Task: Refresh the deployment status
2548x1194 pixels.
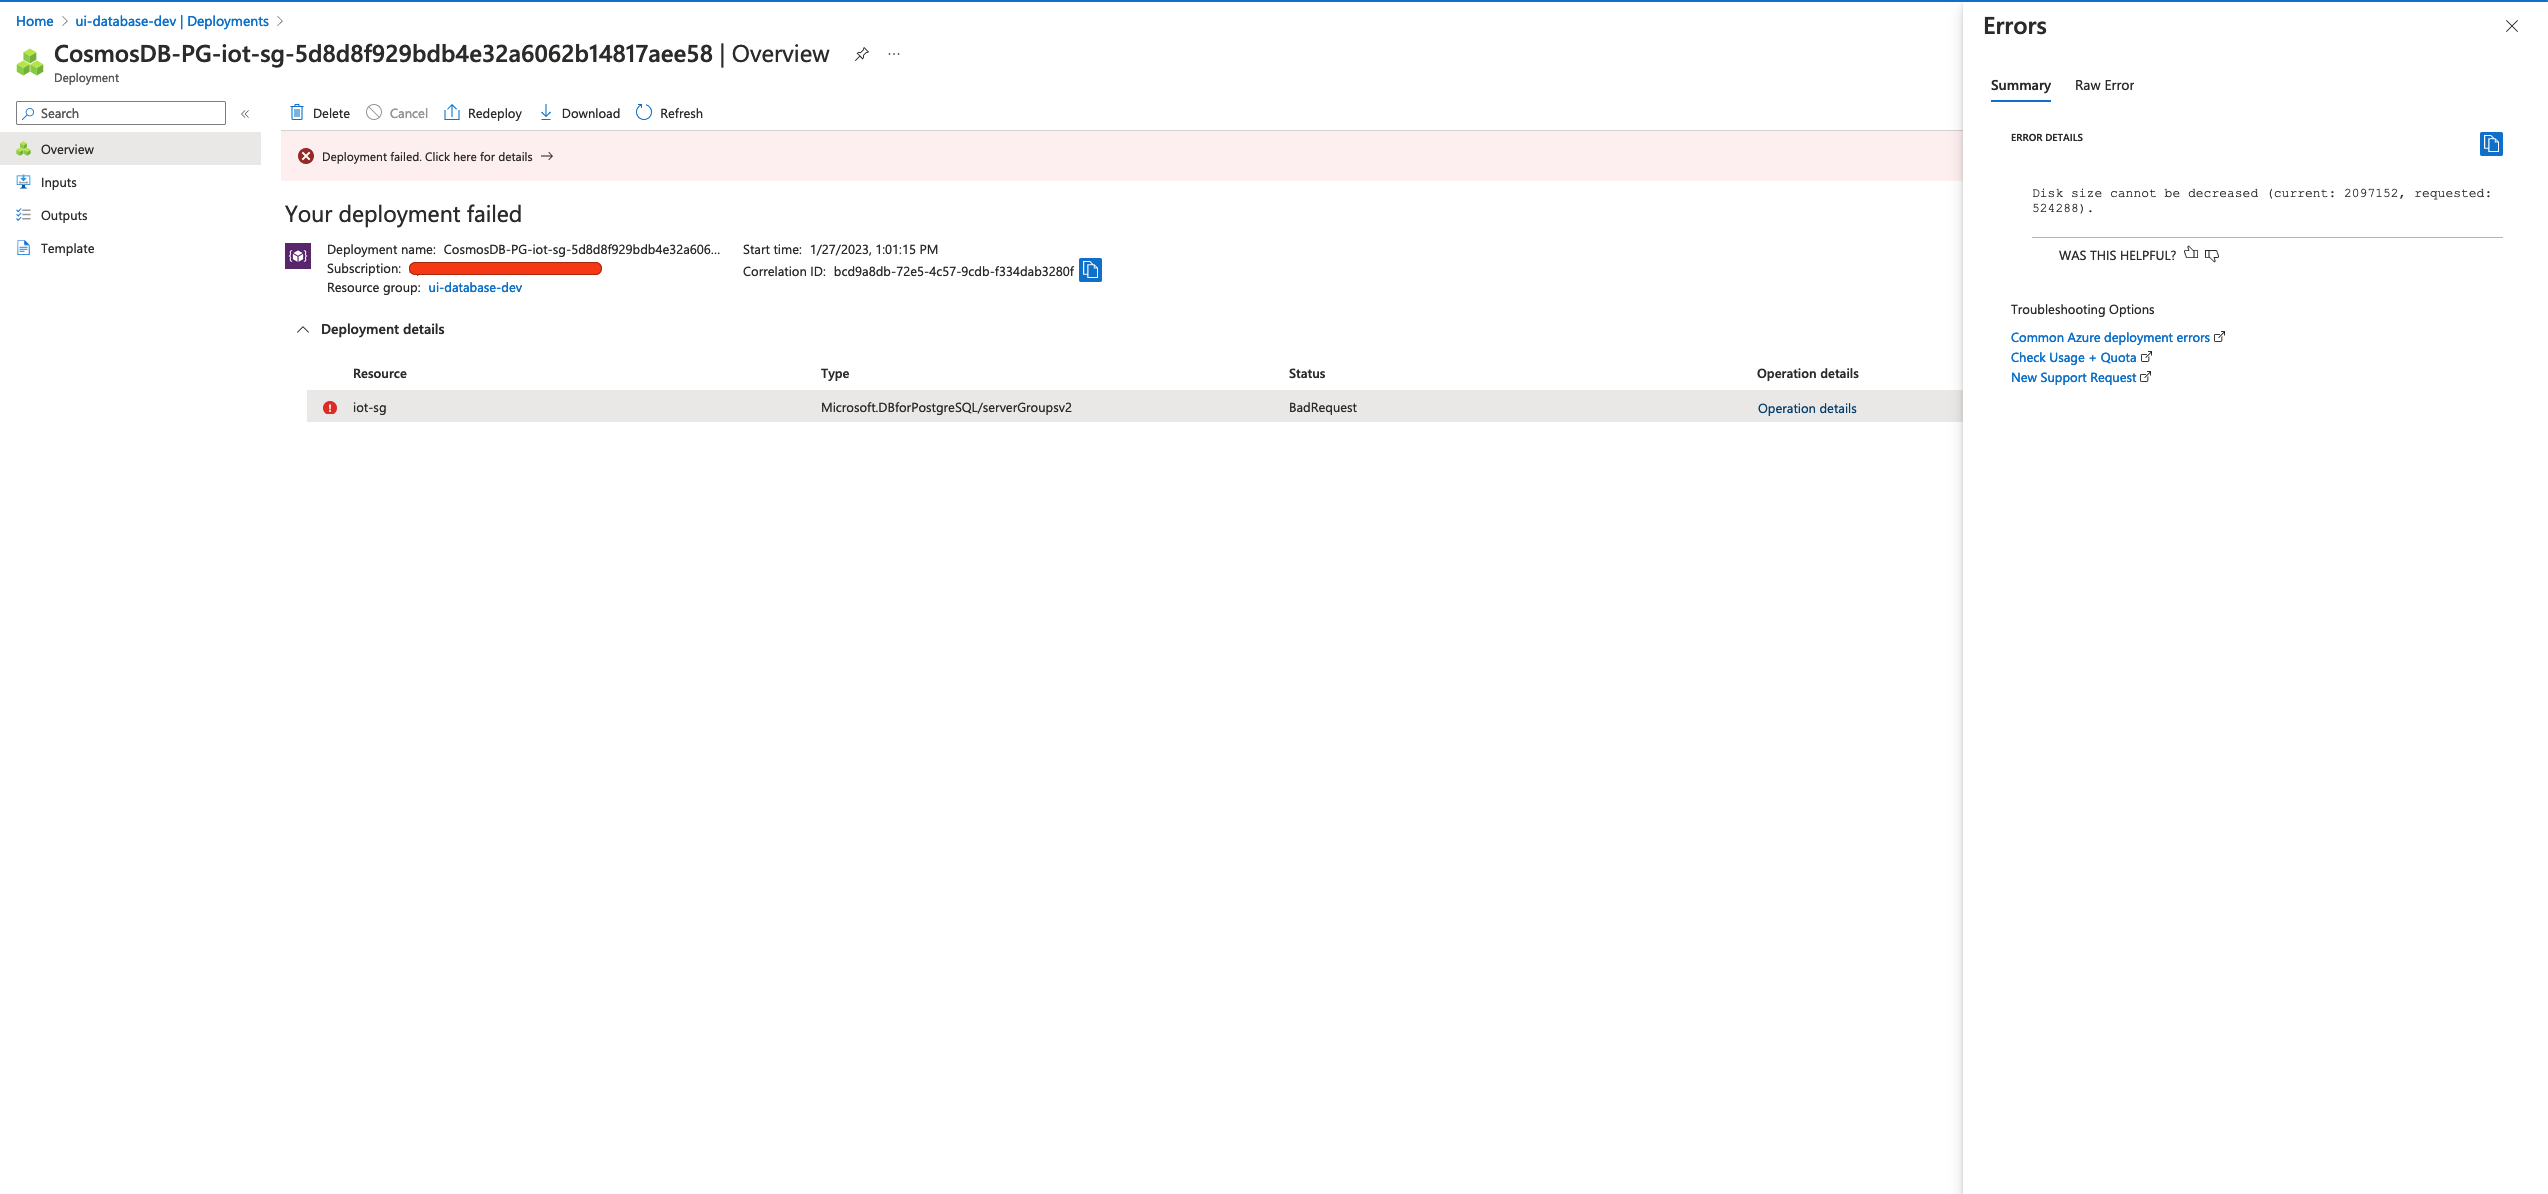Action: (x=669, y=113)
